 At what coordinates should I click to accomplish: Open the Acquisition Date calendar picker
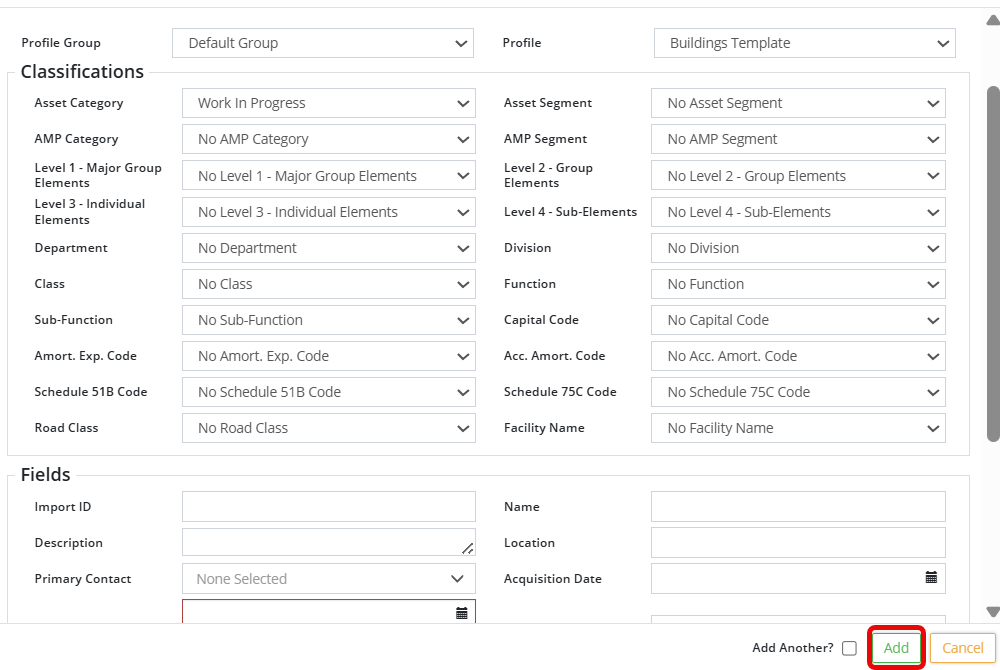(x=931, y=578)
